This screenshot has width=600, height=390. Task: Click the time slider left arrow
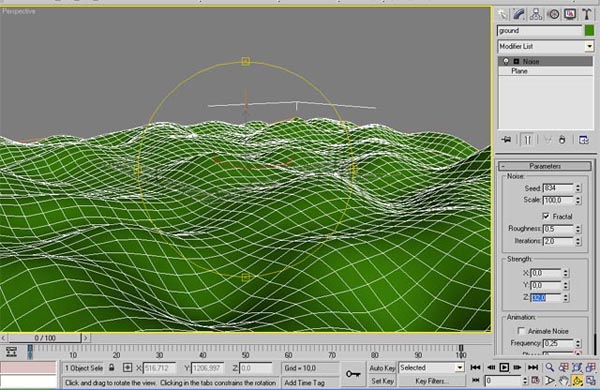tap(3, 338)
